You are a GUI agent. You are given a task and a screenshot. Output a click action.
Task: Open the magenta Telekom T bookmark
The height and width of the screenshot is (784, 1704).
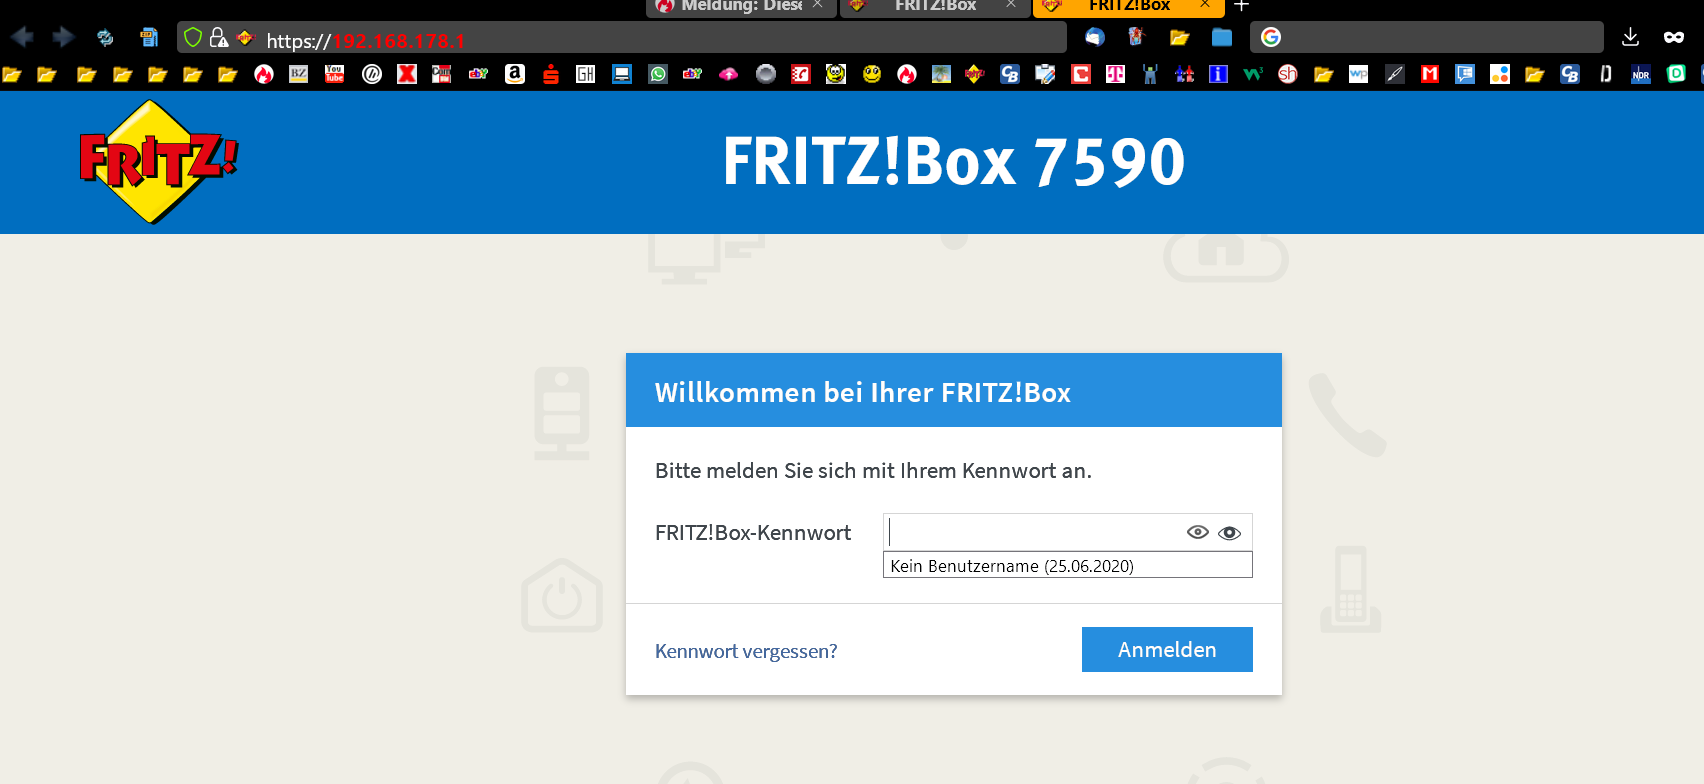click(1115, 74)
